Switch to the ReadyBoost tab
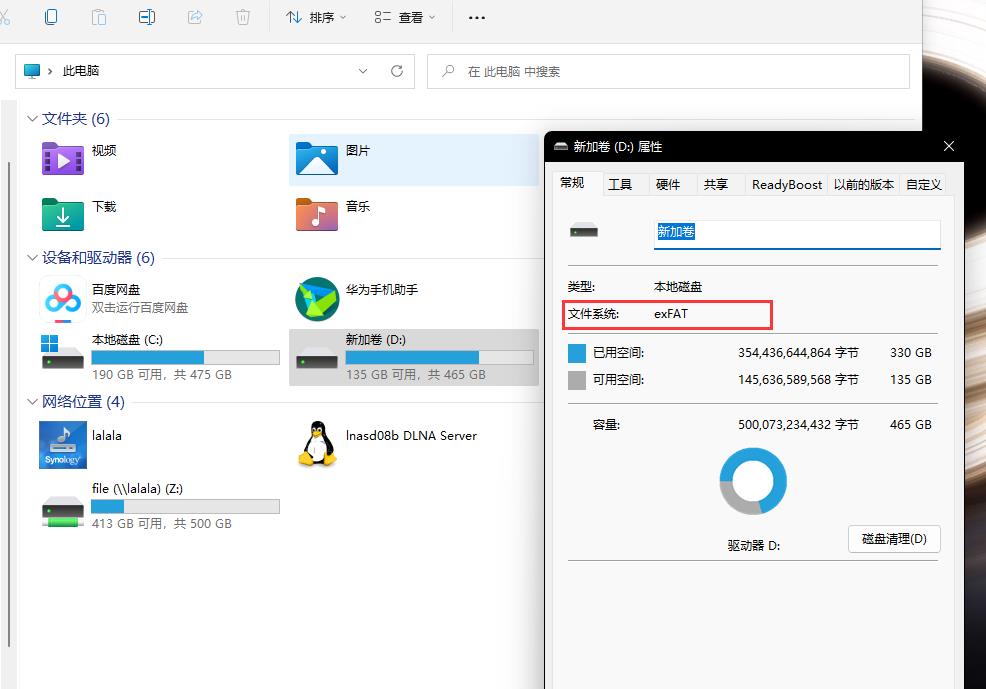Viewport: 986px width, 689px height. [x=786, y=184]
